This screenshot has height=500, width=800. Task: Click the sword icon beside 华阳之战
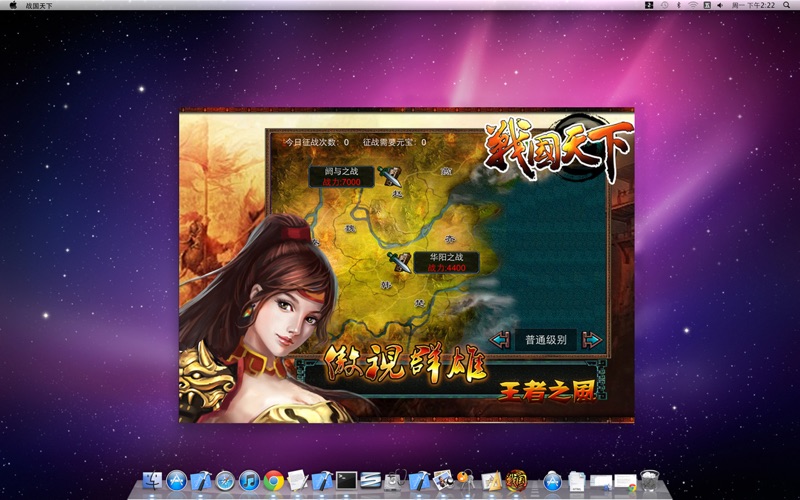[399, 262]
